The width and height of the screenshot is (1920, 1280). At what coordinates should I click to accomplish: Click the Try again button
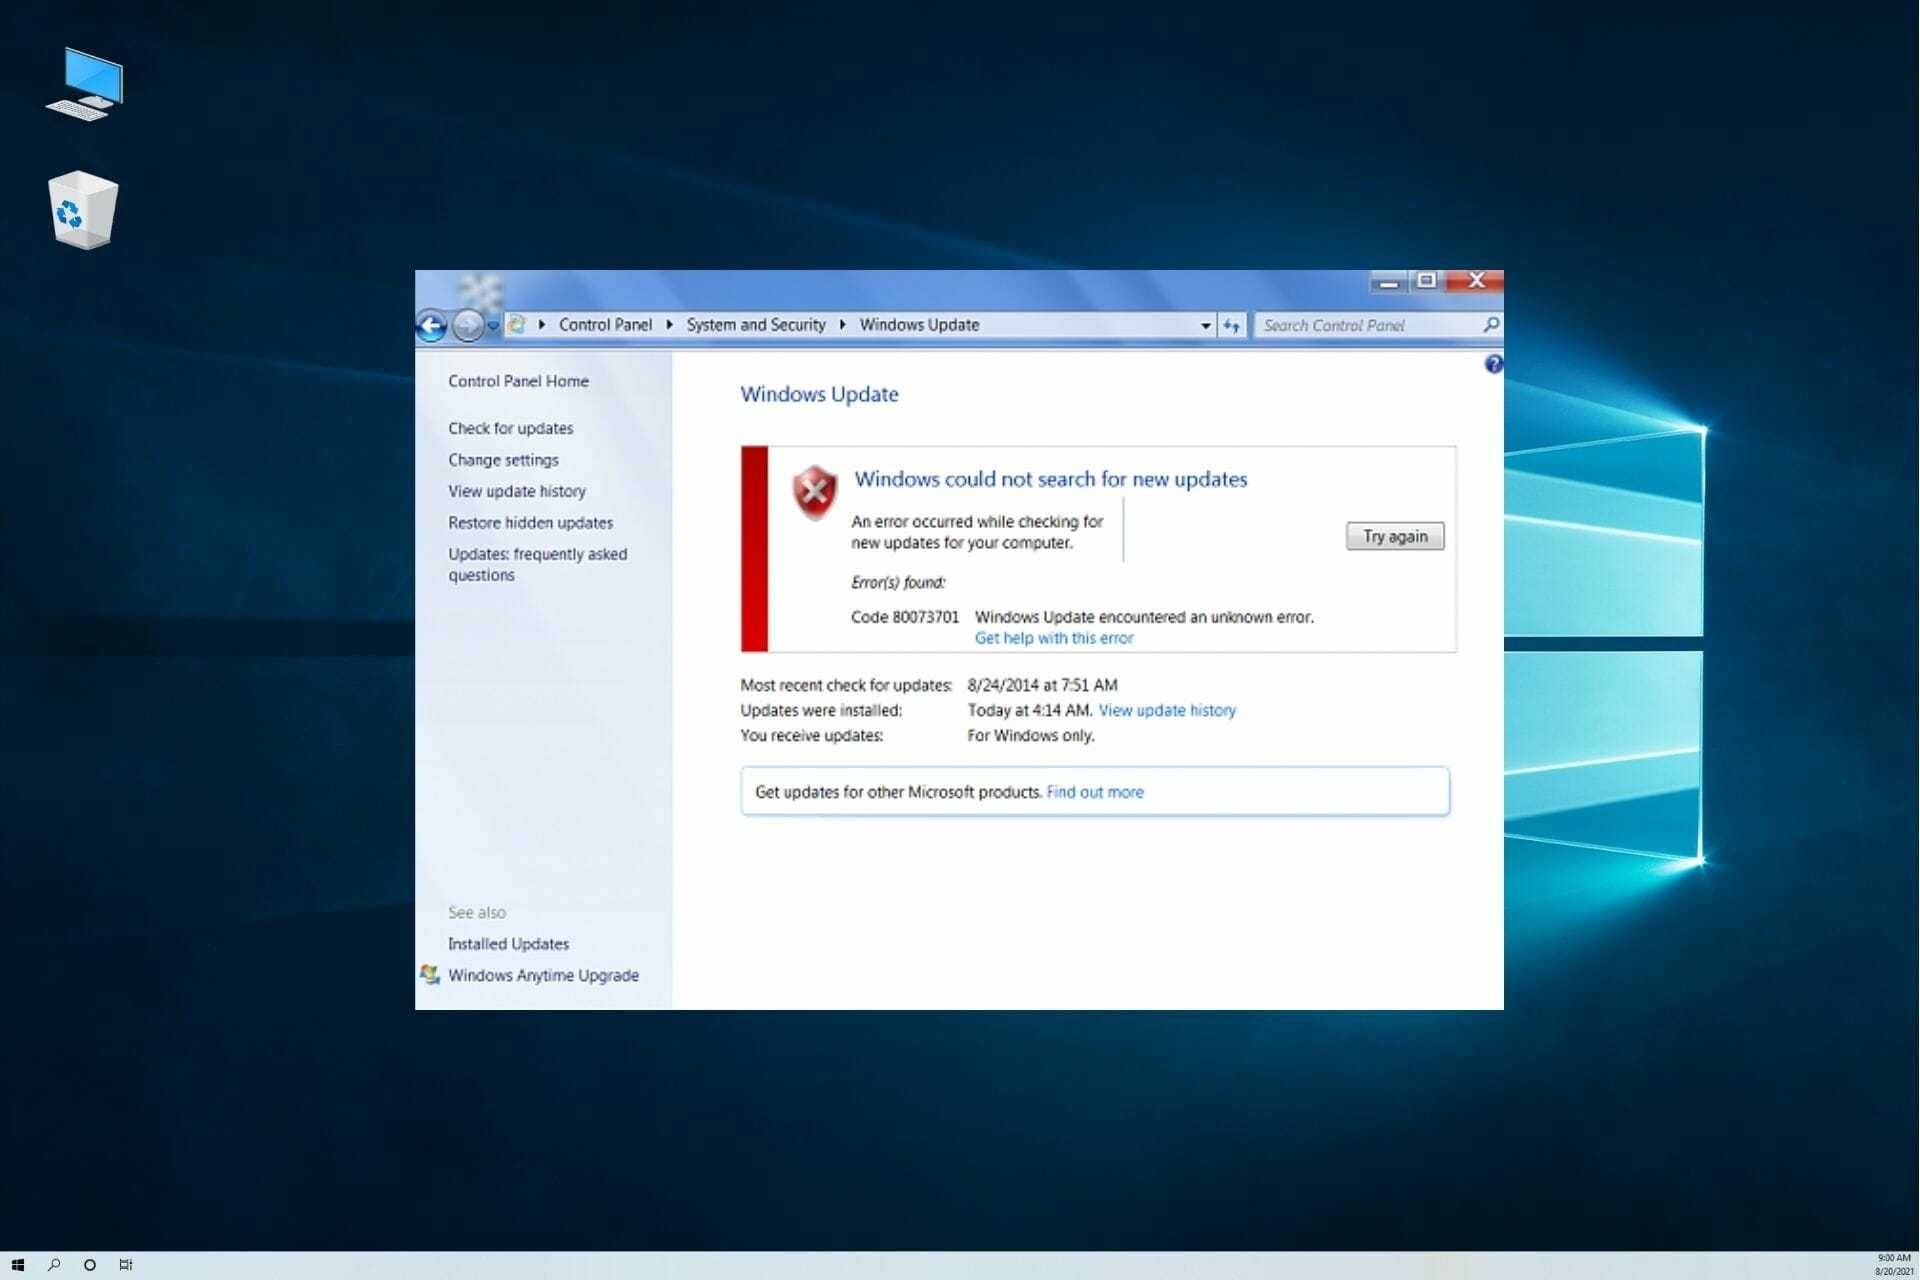click(x=1395, y=537)
